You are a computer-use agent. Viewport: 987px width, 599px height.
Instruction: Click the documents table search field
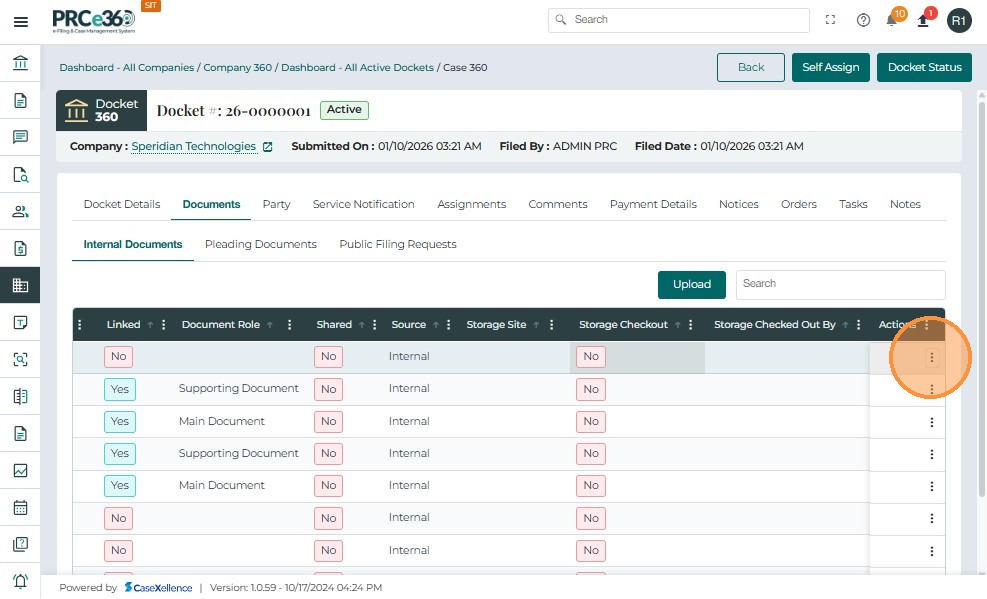coord(840,284)
